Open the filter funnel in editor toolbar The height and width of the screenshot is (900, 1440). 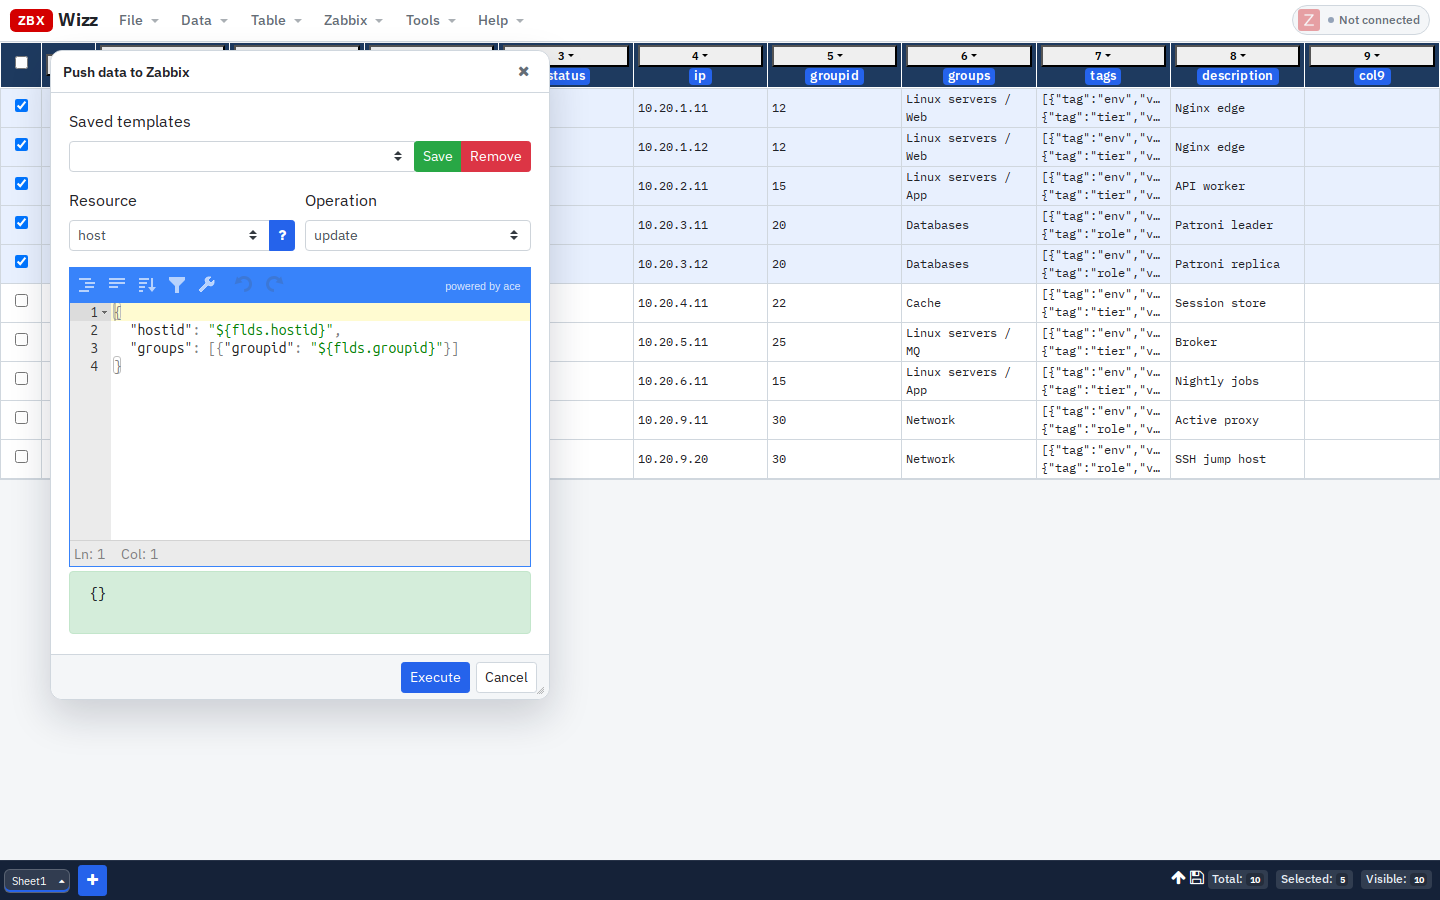(177, 285)
